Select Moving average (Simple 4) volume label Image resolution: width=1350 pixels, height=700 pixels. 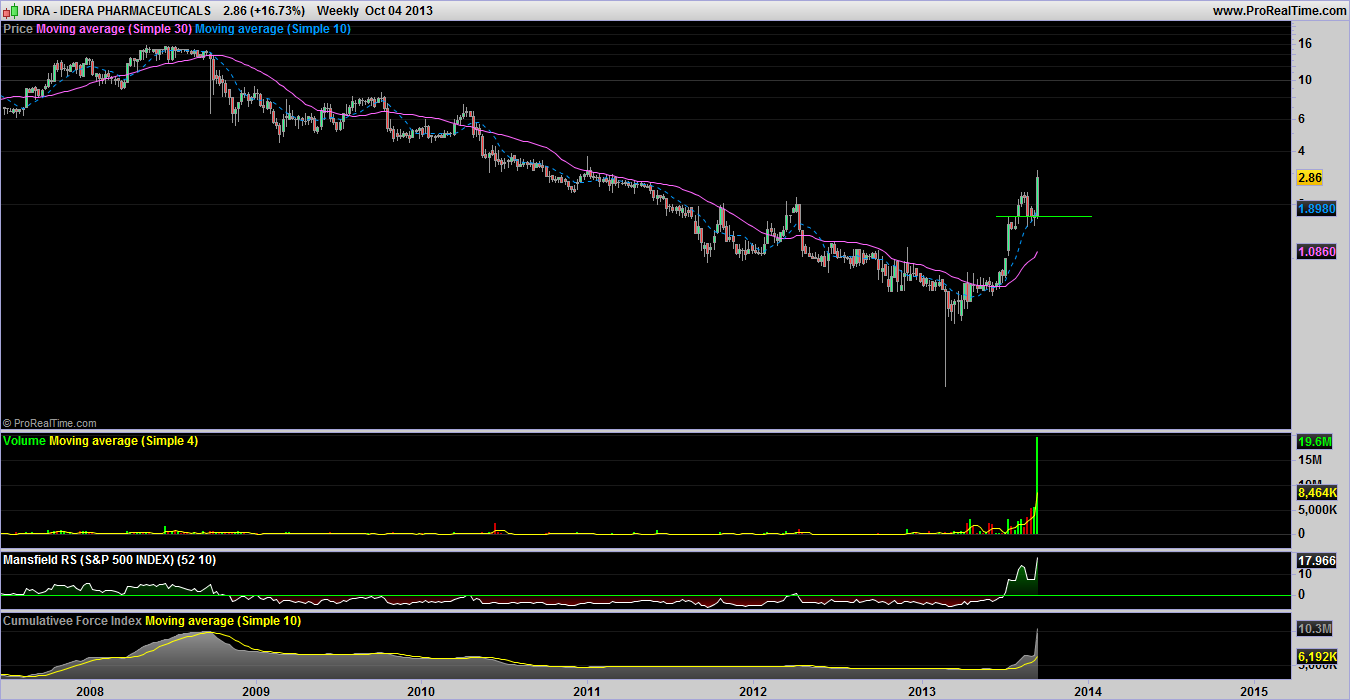click(x=123, y=441)
